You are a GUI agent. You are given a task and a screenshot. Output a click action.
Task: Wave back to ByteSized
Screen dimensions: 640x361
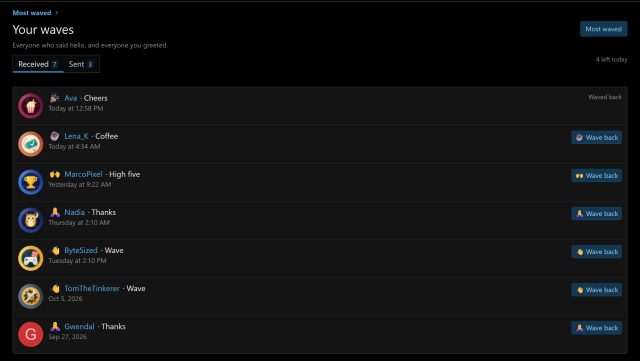click(x=596, y=252)
